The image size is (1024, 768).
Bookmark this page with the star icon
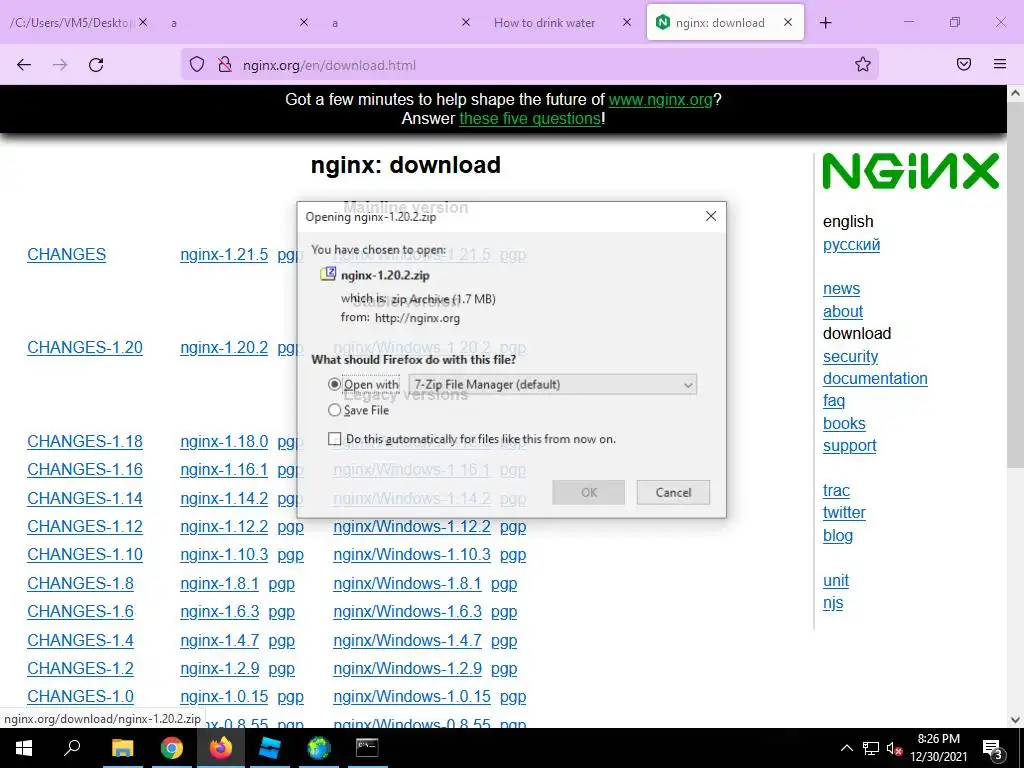point(863,64)
